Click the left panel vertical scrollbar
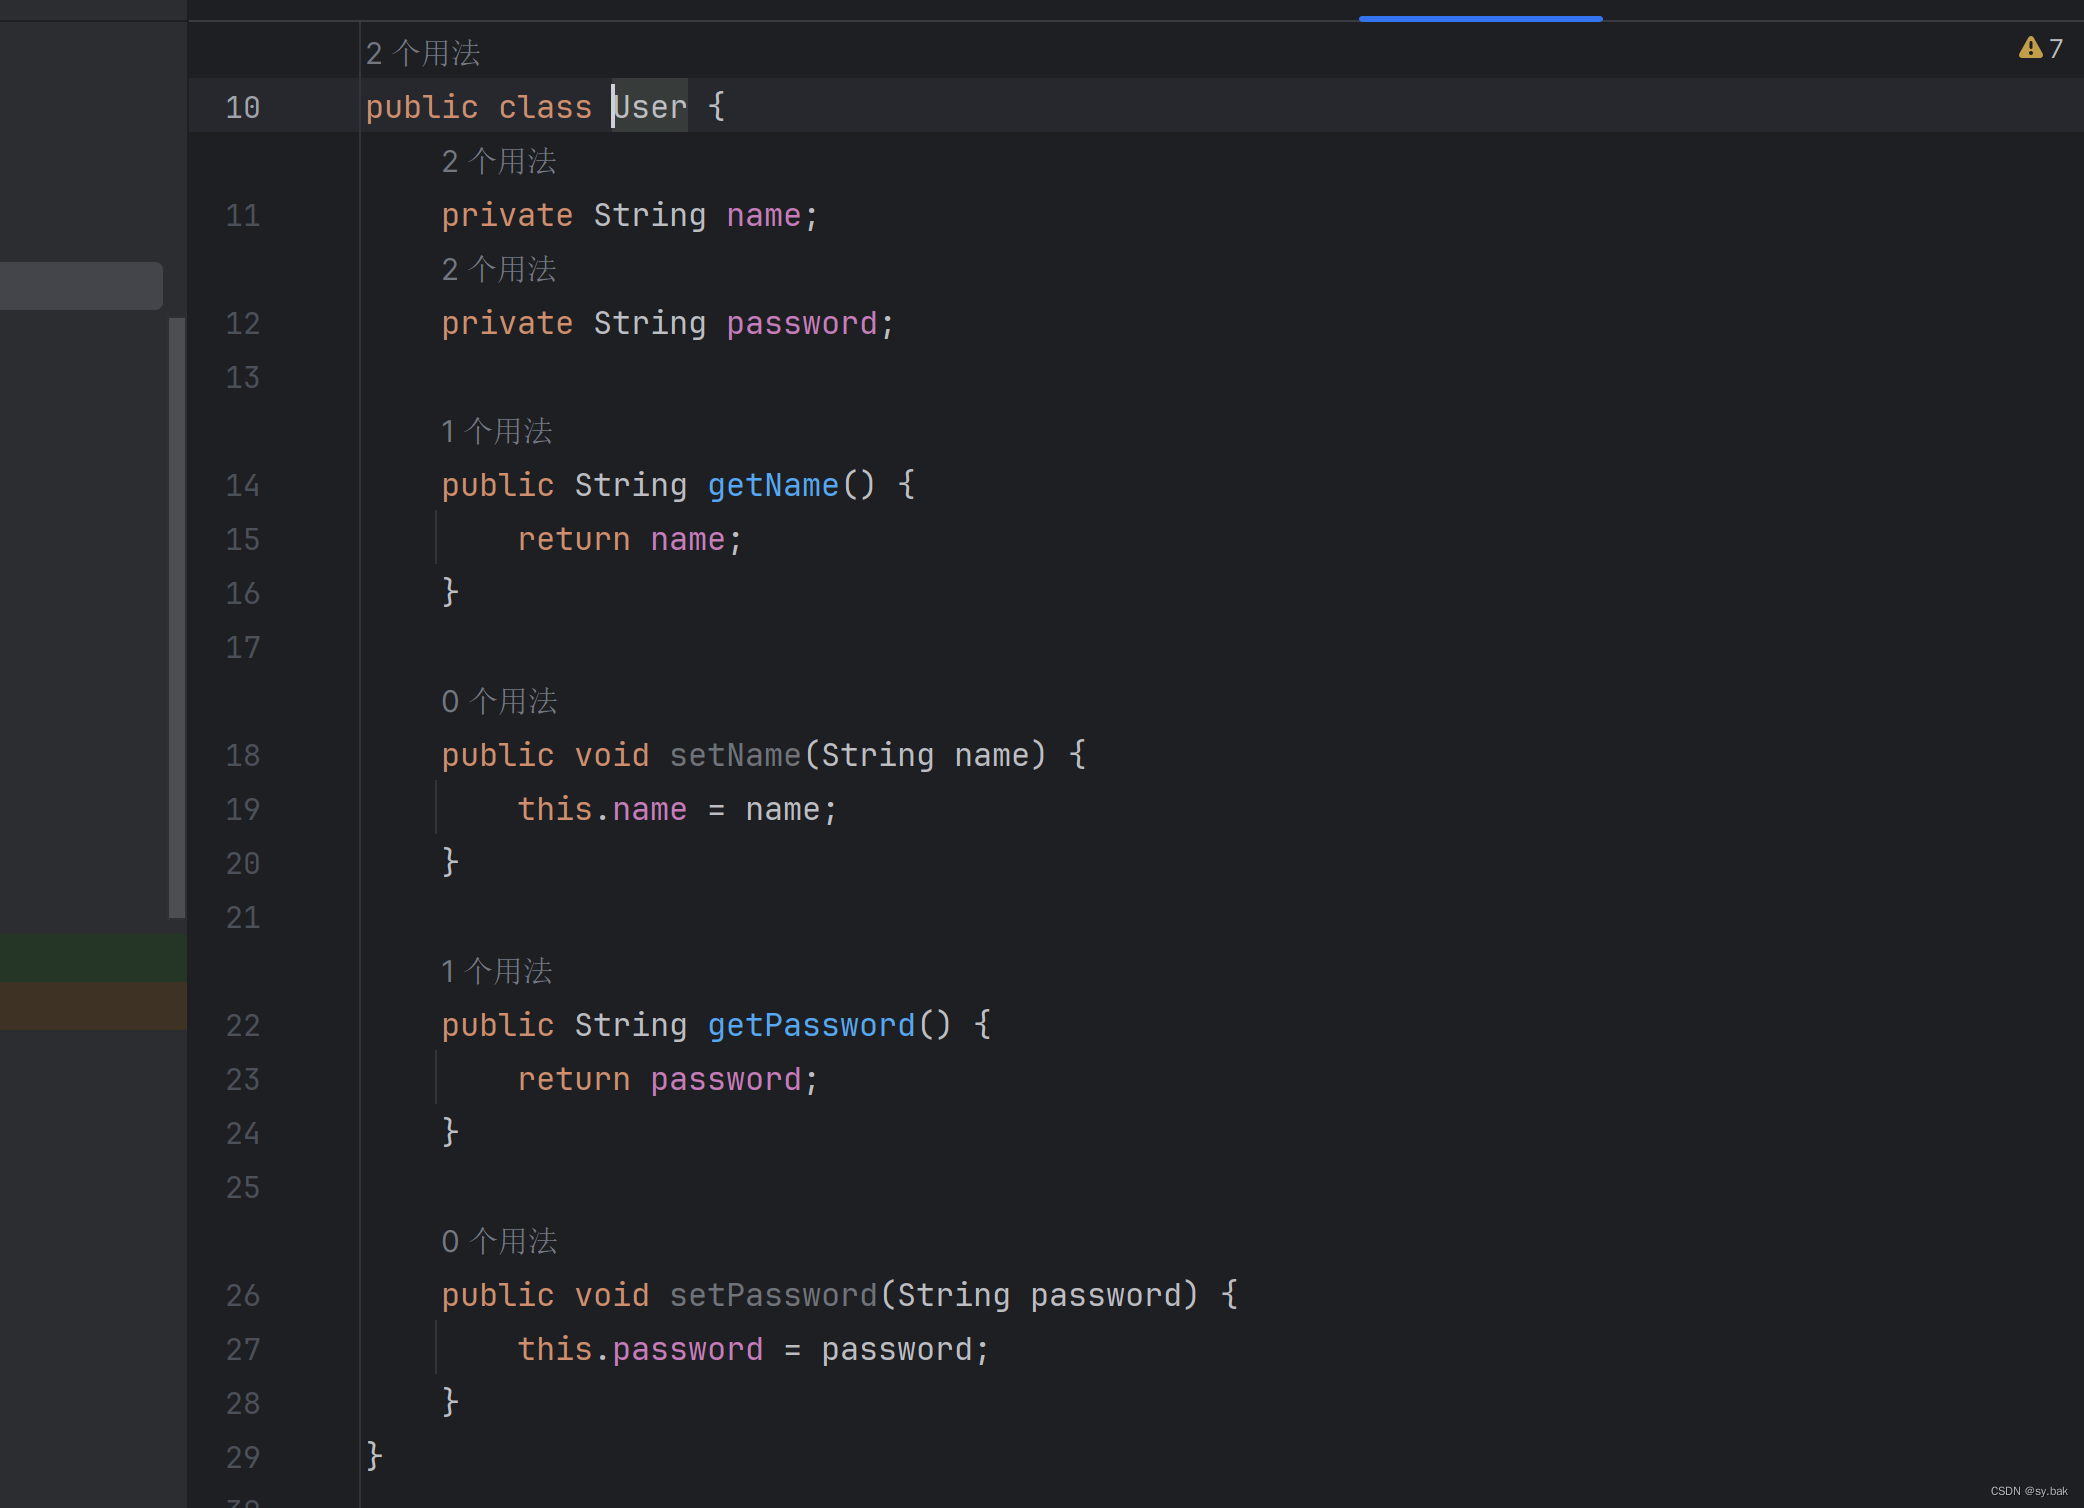 (x=177, y=617)
